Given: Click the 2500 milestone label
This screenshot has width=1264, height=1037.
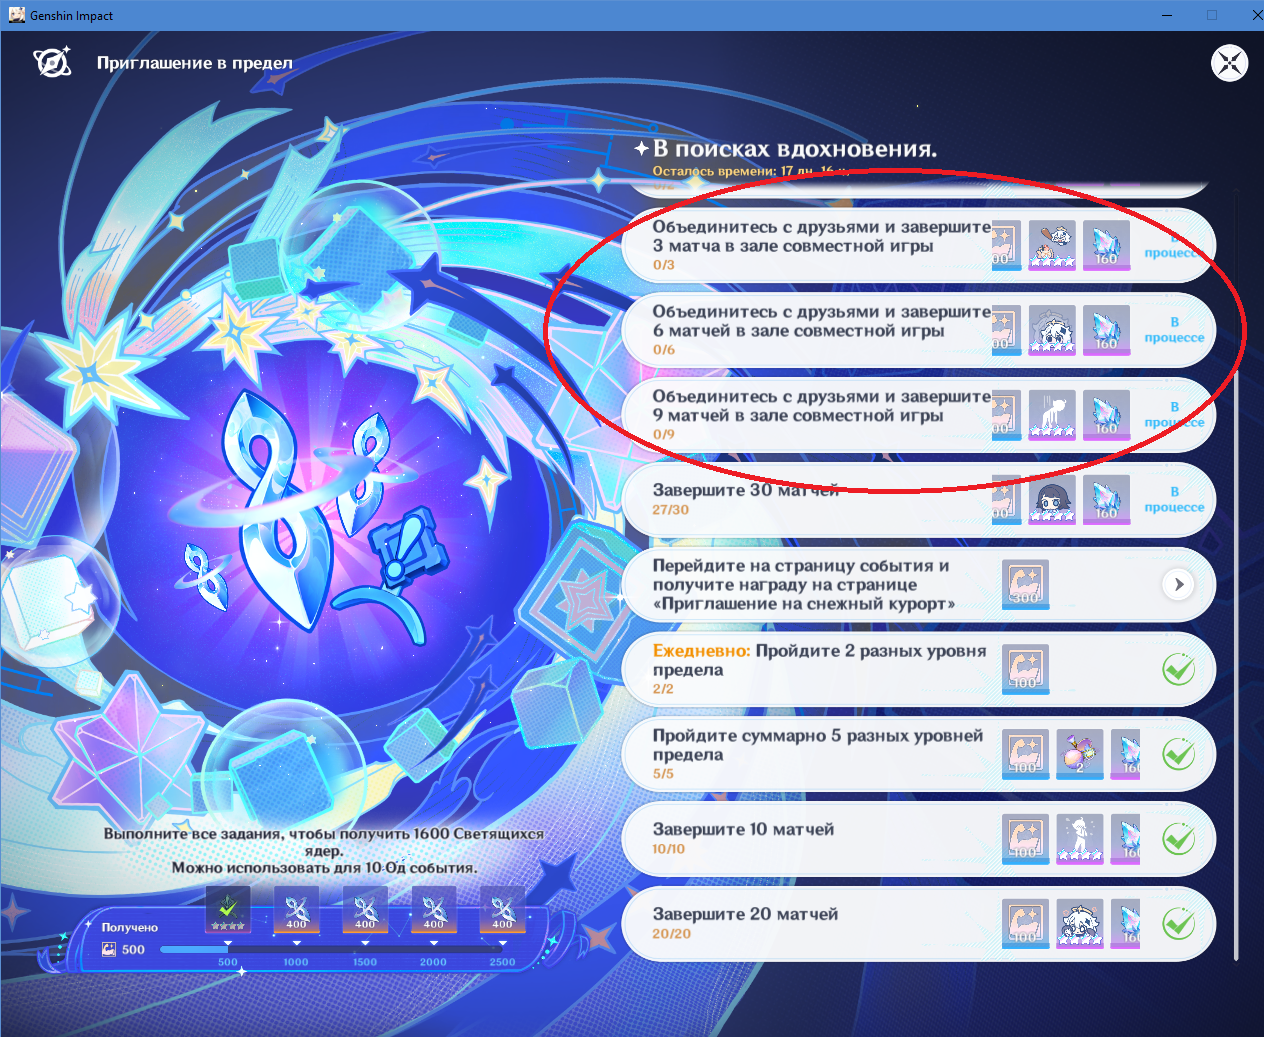Looking at the screenshot, I should (x=502, y=962).
